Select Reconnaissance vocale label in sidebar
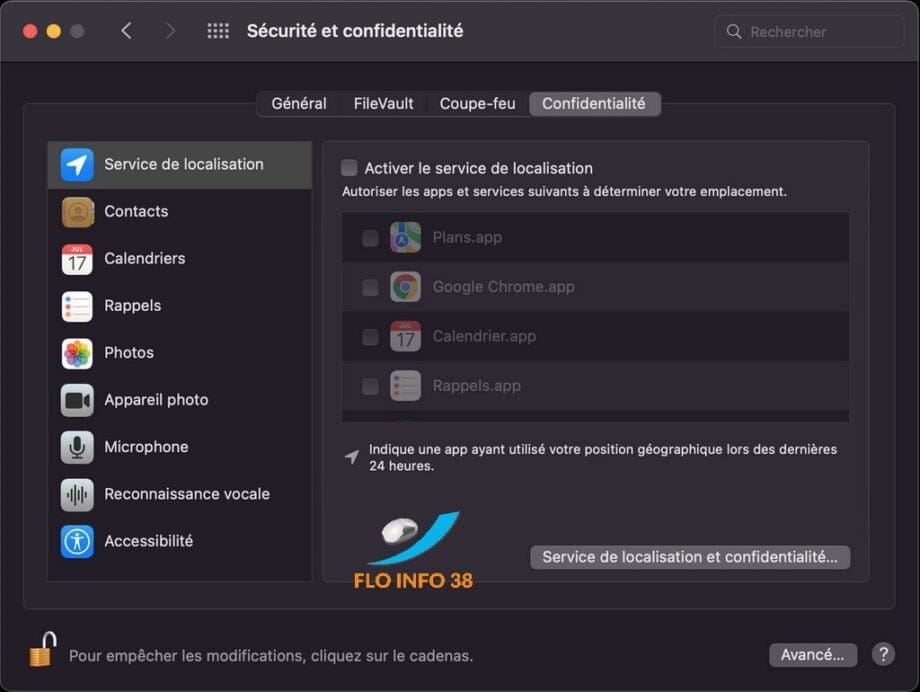Screen dimensions: 920x692 point(187,494)
